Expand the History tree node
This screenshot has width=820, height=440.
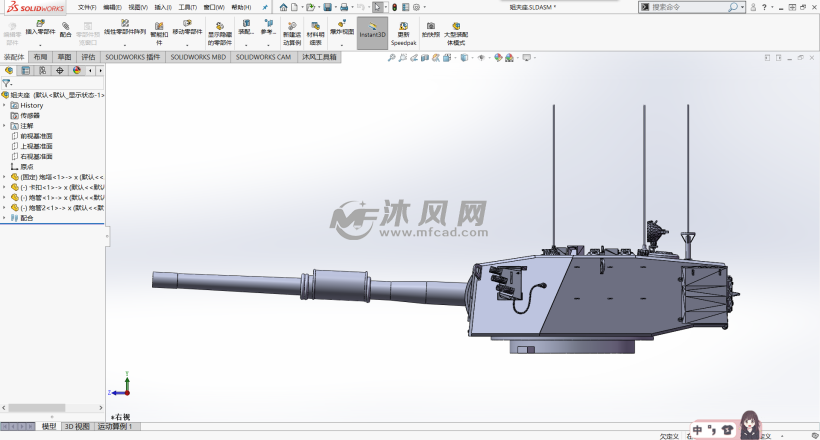click(x=4, y=105)
